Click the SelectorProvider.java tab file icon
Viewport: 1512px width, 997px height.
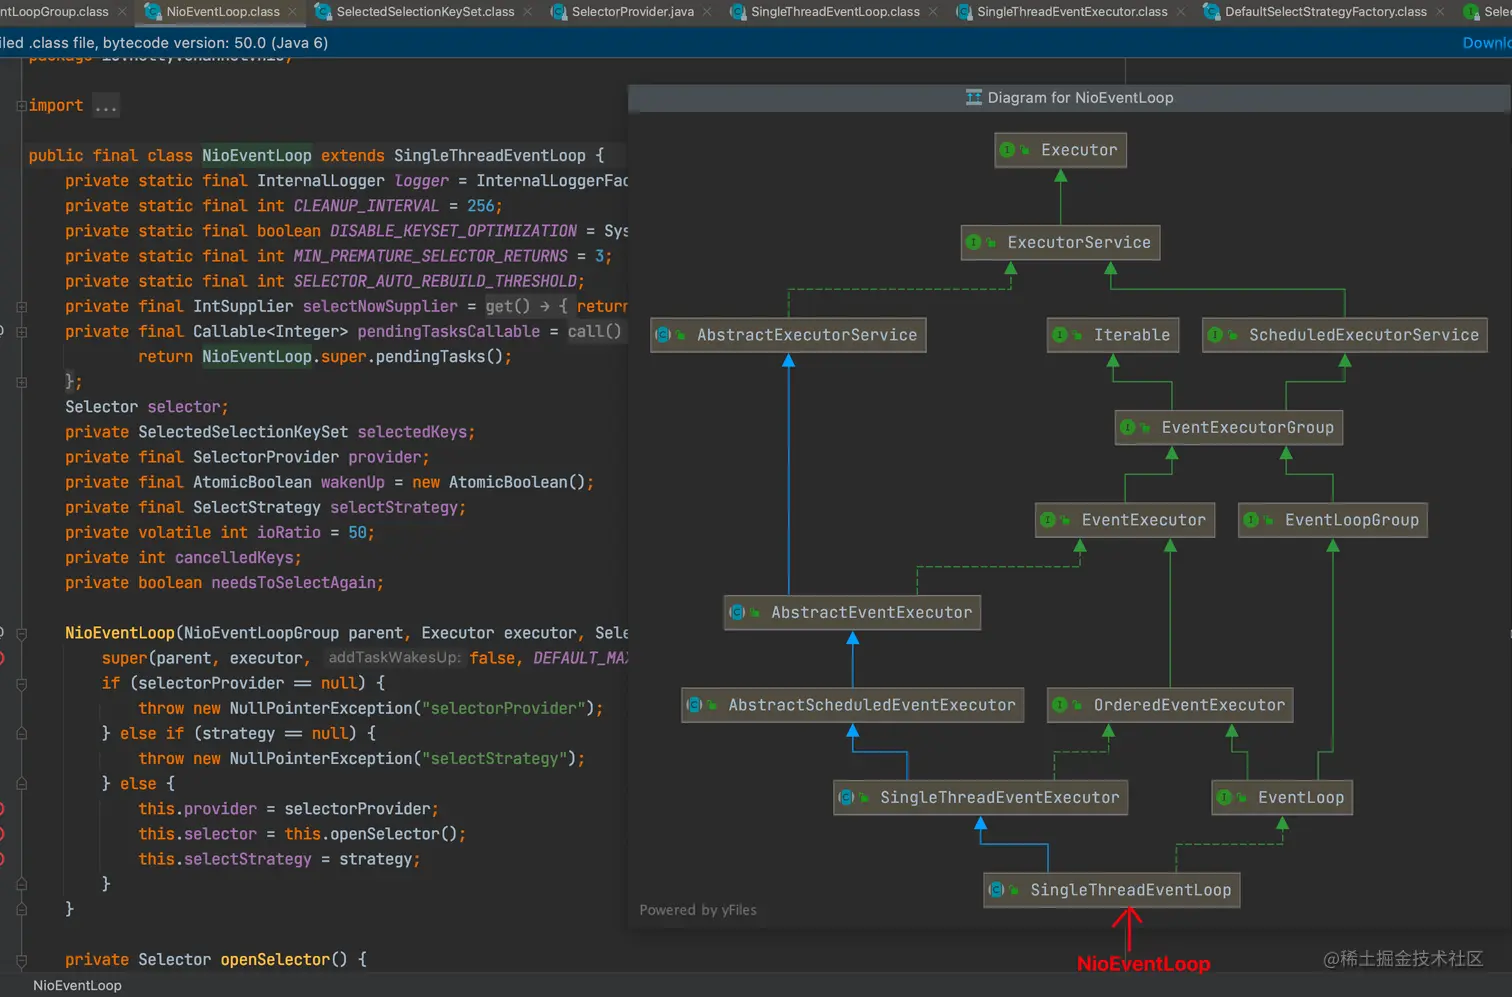pos(558,12)
